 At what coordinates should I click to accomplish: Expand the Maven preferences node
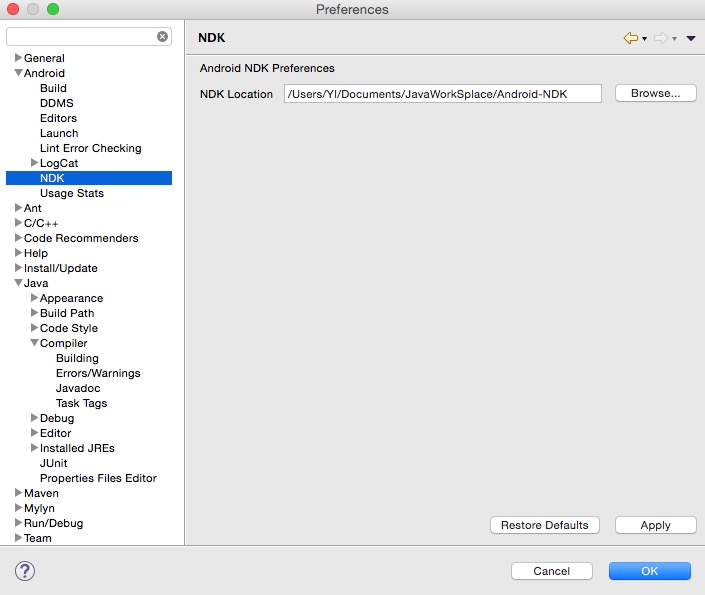(x=18, y=493)
